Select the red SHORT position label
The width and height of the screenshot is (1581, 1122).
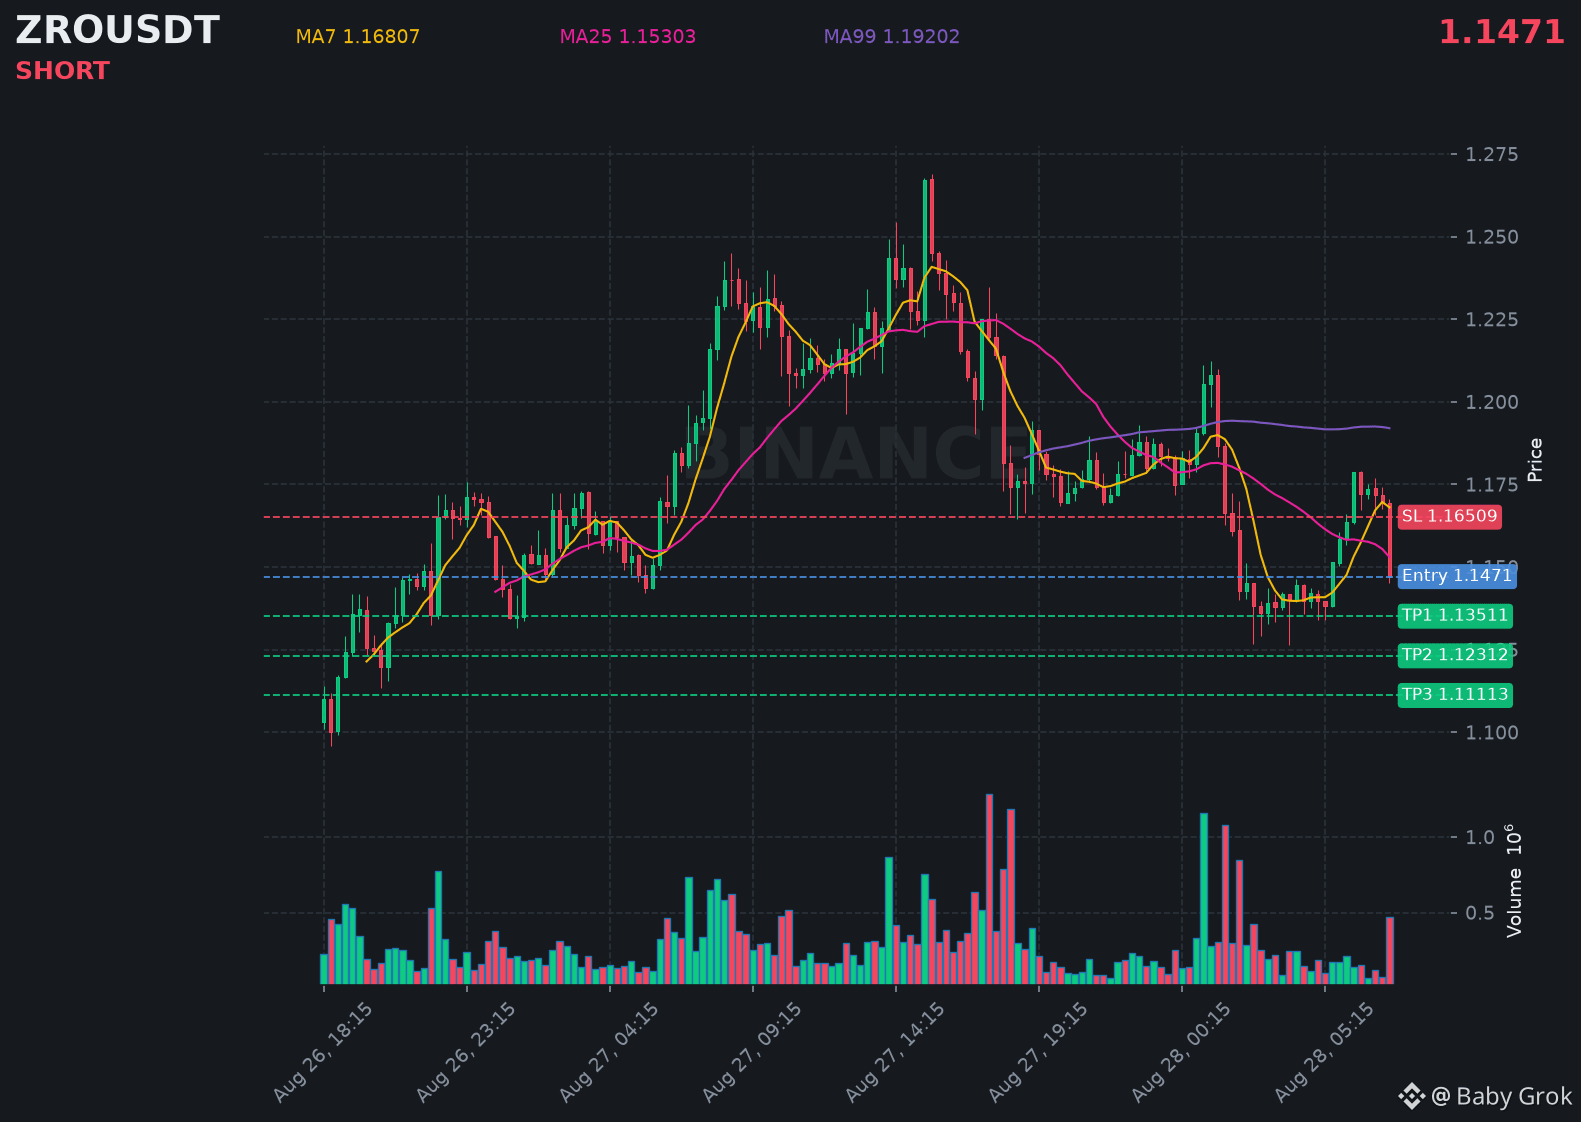point(62,71)
